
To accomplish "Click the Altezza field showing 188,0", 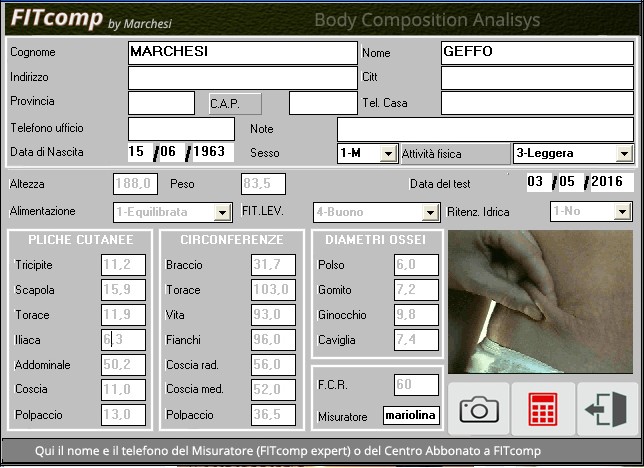I will pos(136,184).
